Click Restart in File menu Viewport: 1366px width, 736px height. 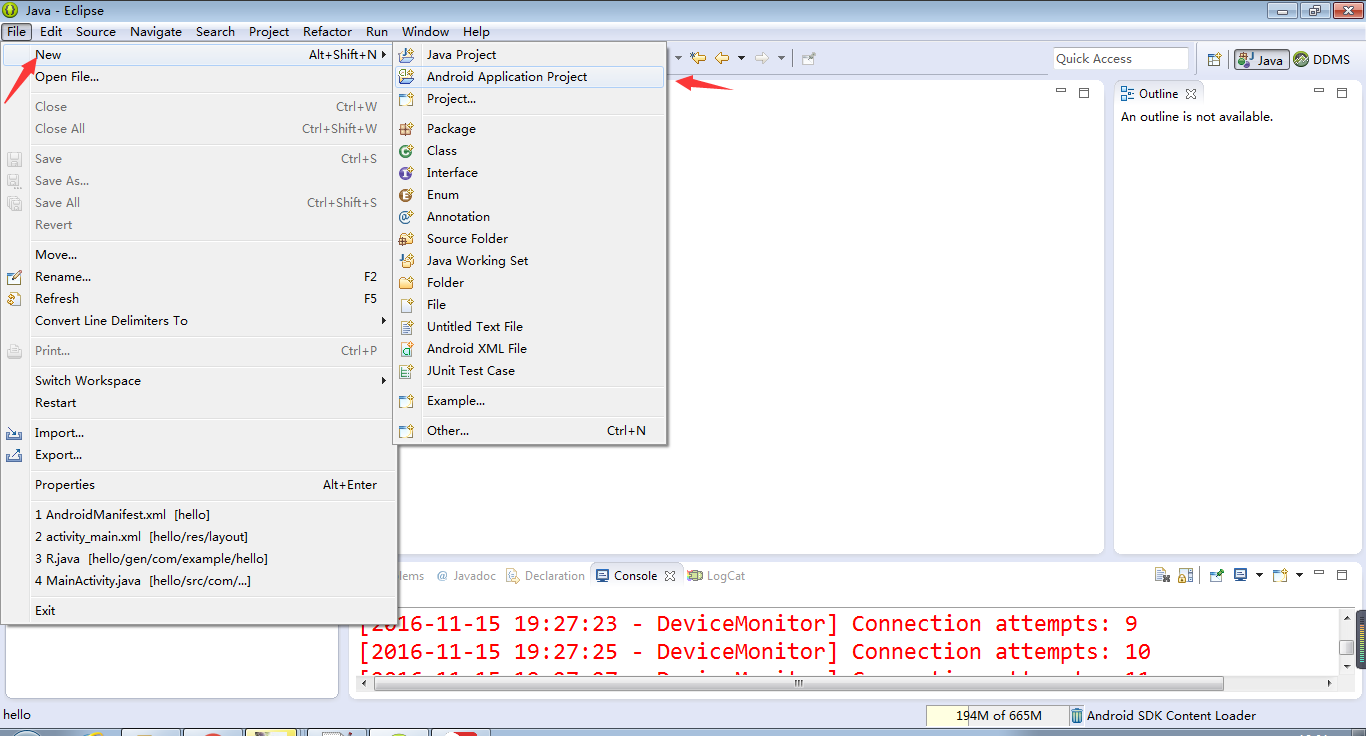(x=199, y=403)
